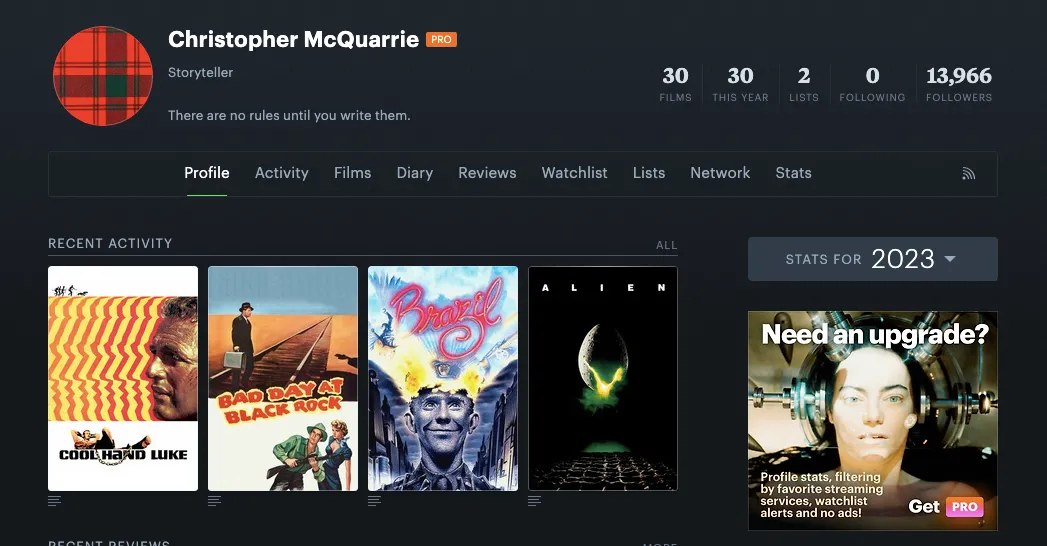Image resolution: width=1047 pixels, height=546 pixels.
Task: Open the Reviews tab
Action: pyautogui.click(x=487, y=173)
